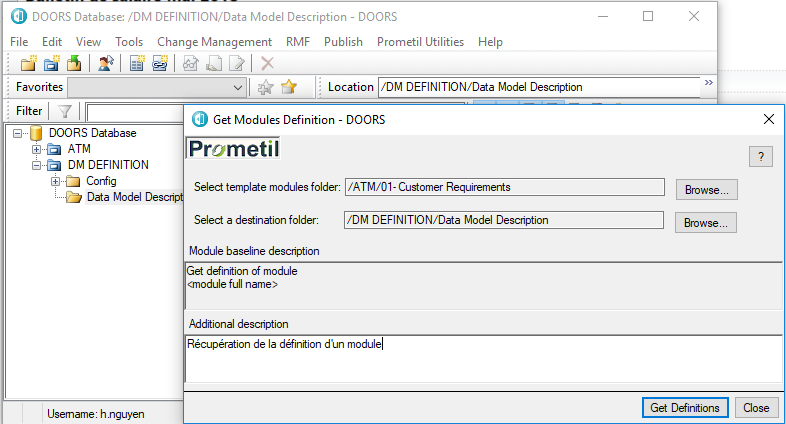786x424 pixels.
Task: Click the New Formal Module toolbar icon
Action: [x=136, y=63]
